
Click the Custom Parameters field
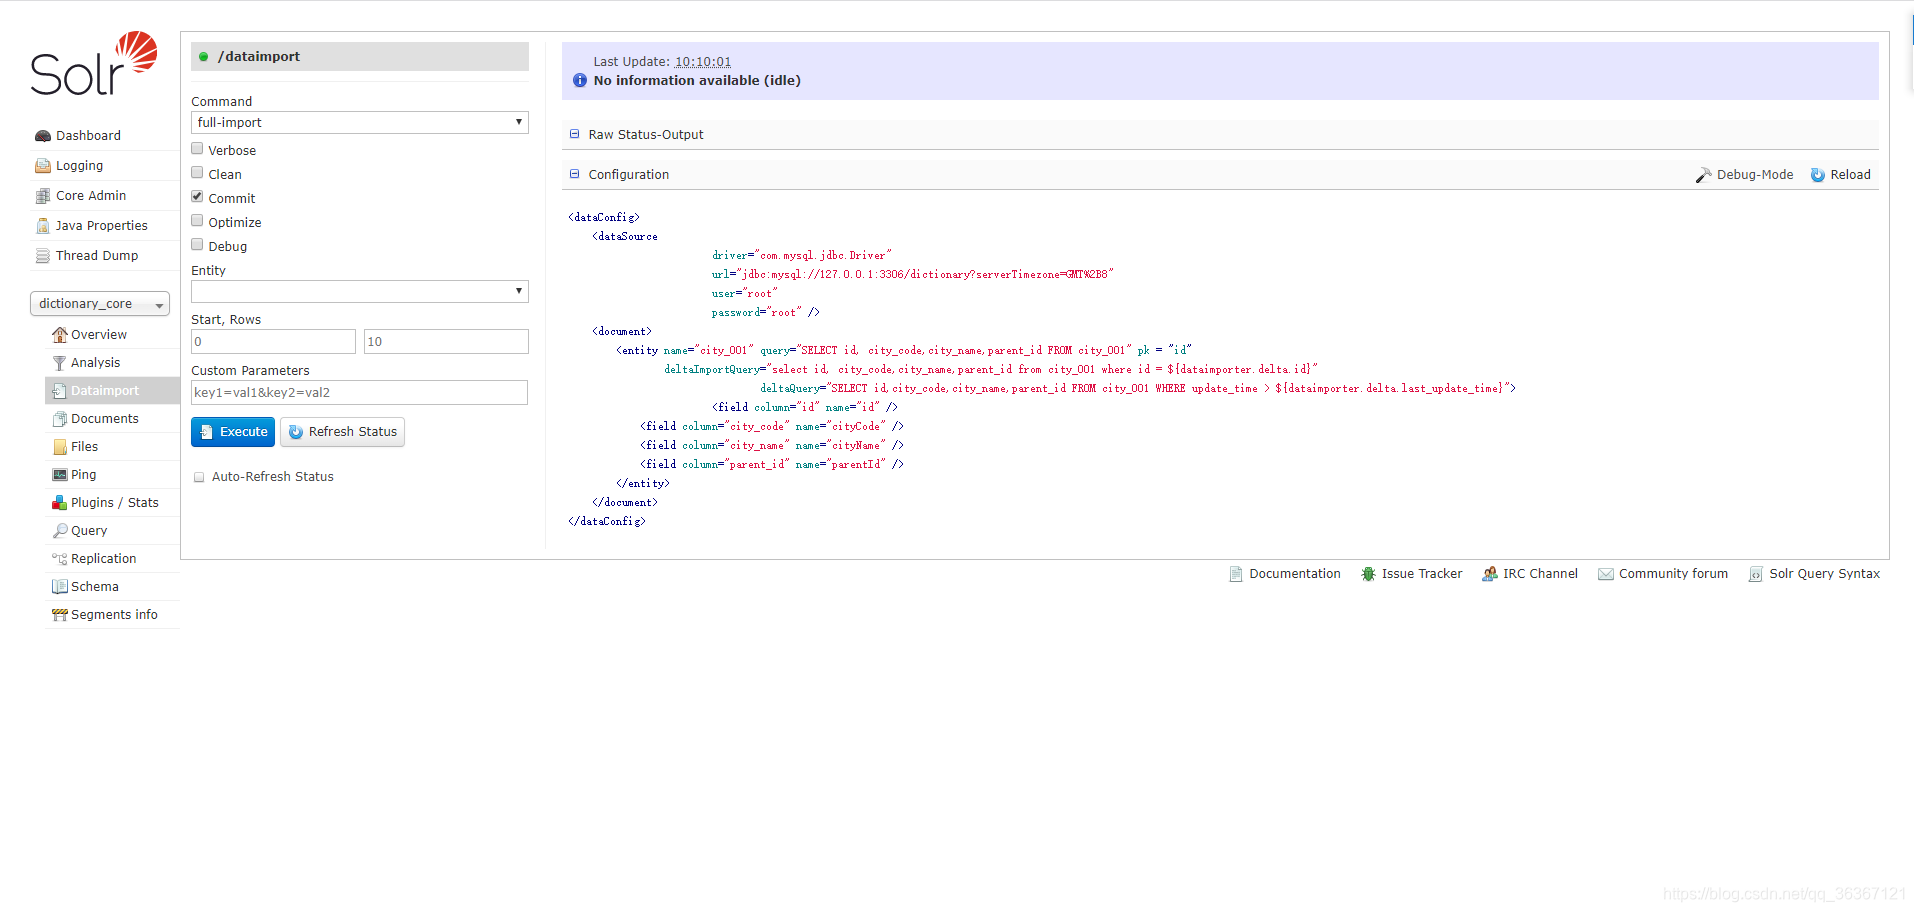click(x=359, y=393)
